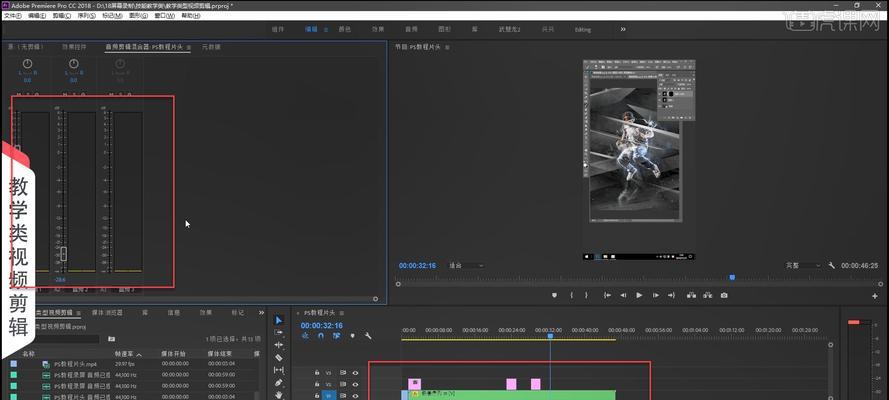Viewport: 889px width, 400px height.
Task: Expand the workspace overflow chevrons in top bar
Action: 623,29
